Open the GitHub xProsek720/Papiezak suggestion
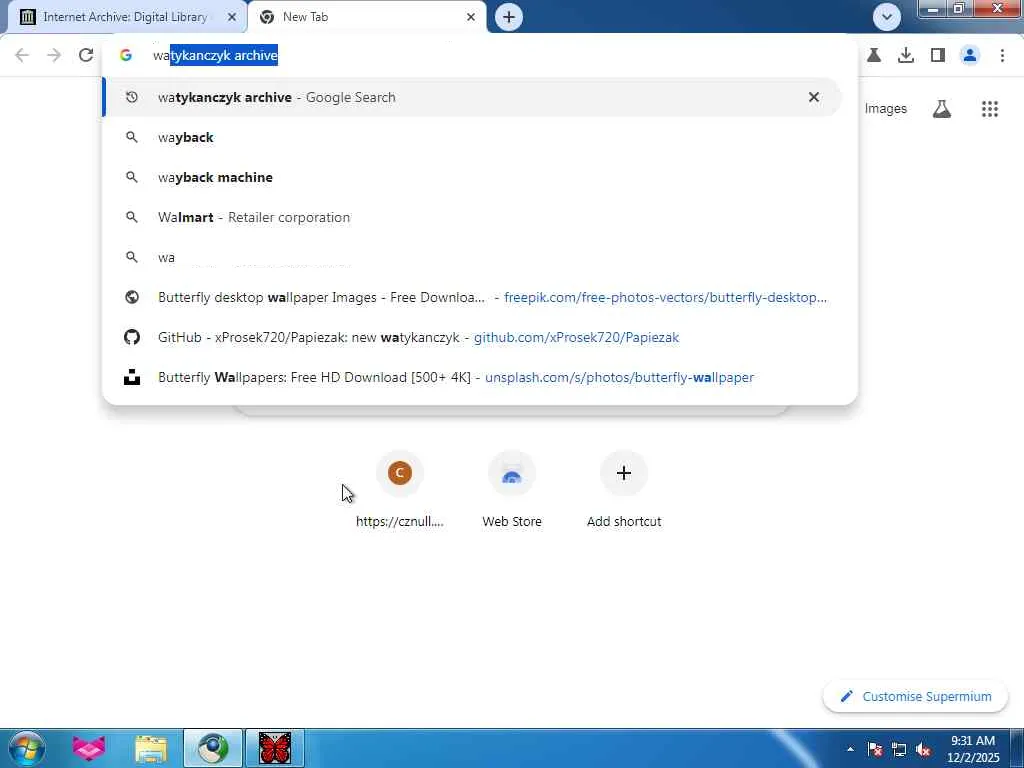The width and height of the screenshot is (1024, 768). tap(472, 337)
